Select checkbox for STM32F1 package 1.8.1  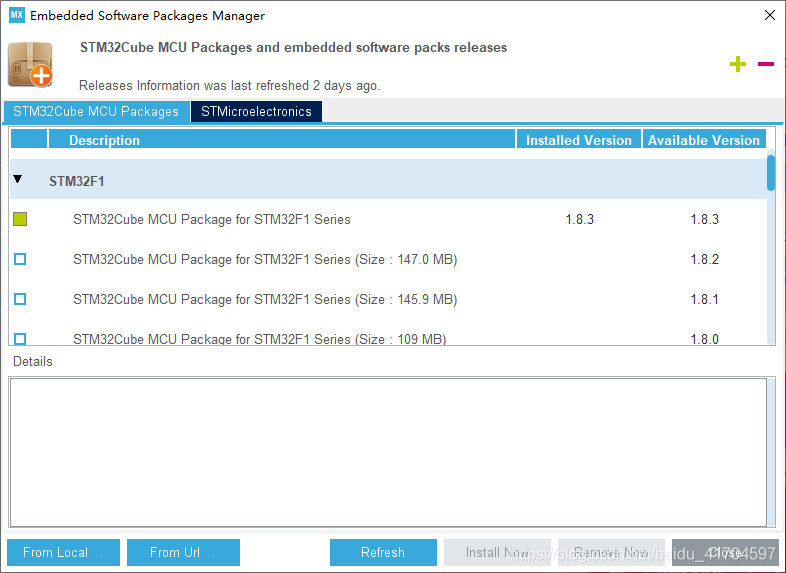coord(20,299)
